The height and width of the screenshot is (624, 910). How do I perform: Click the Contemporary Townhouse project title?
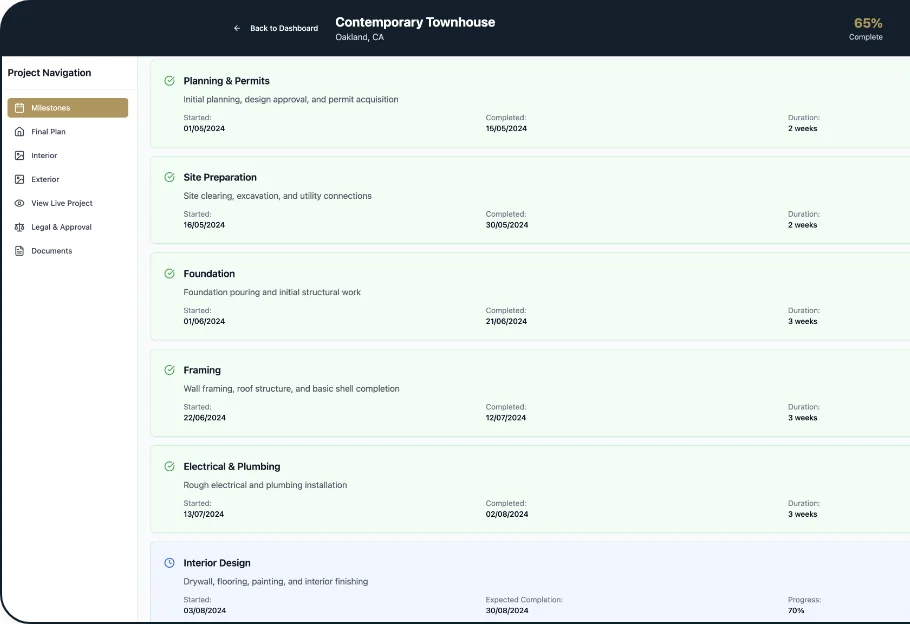(414, 22)
